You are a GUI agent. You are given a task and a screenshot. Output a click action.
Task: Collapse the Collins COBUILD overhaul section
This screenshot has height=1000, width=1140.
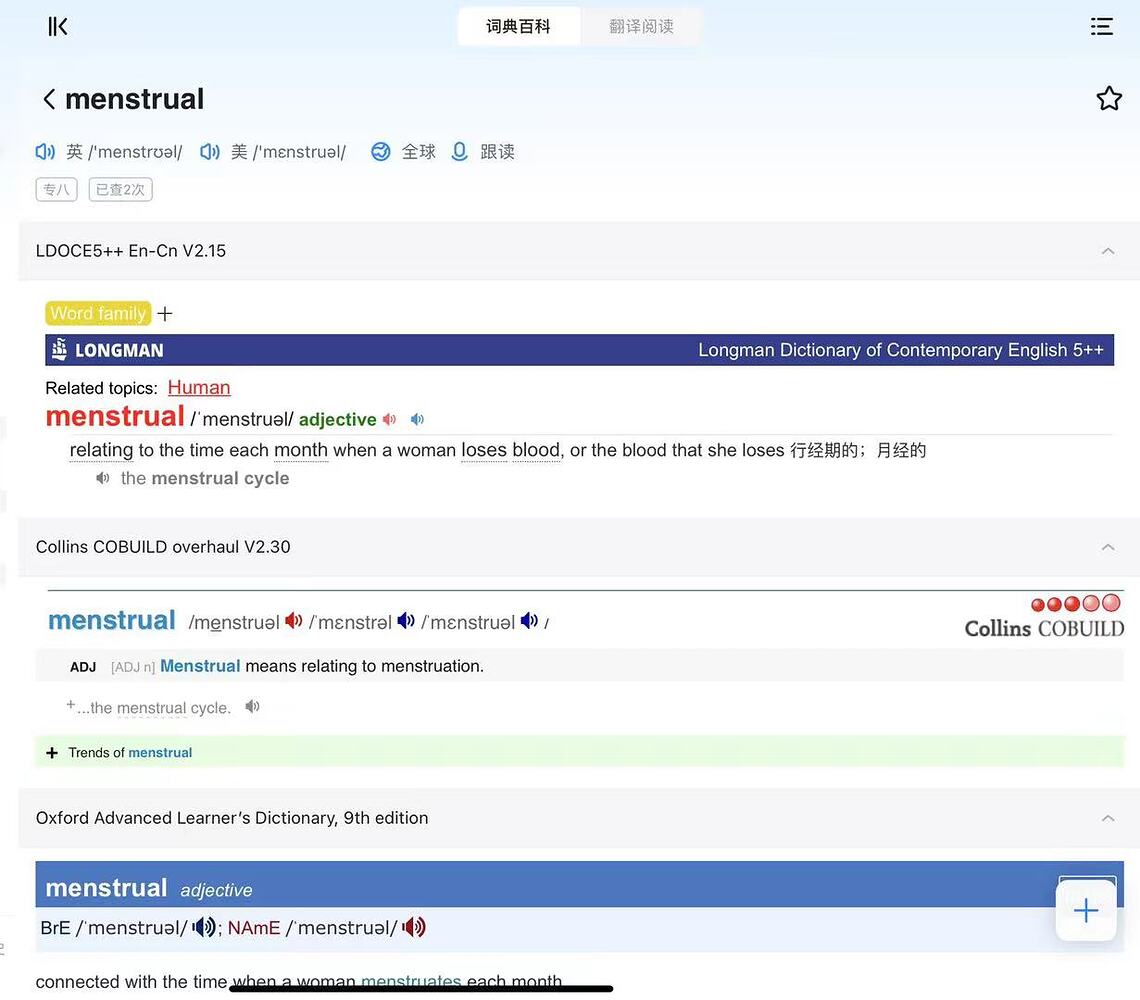click(x=1107, y=547)
